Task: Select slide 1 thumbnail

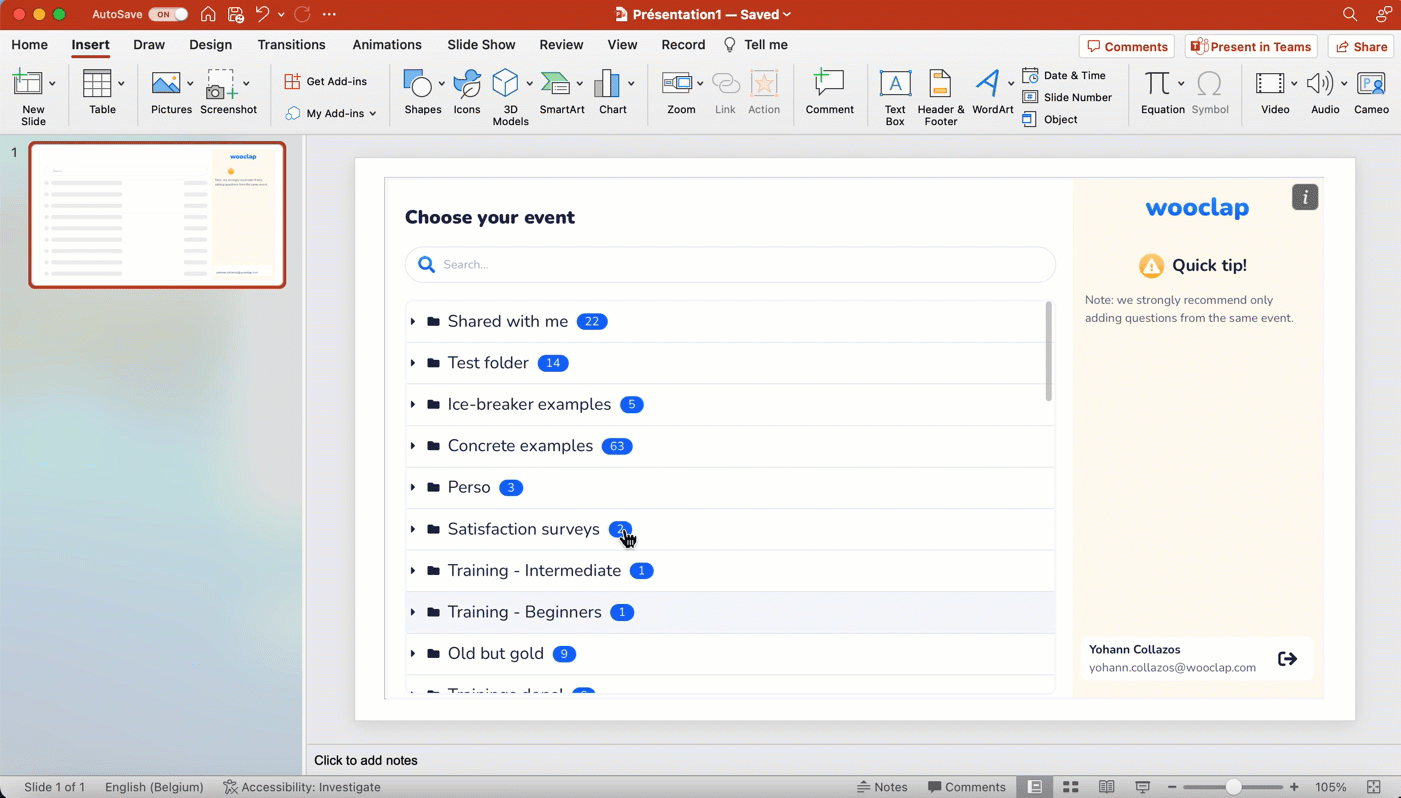Action: 157,215
